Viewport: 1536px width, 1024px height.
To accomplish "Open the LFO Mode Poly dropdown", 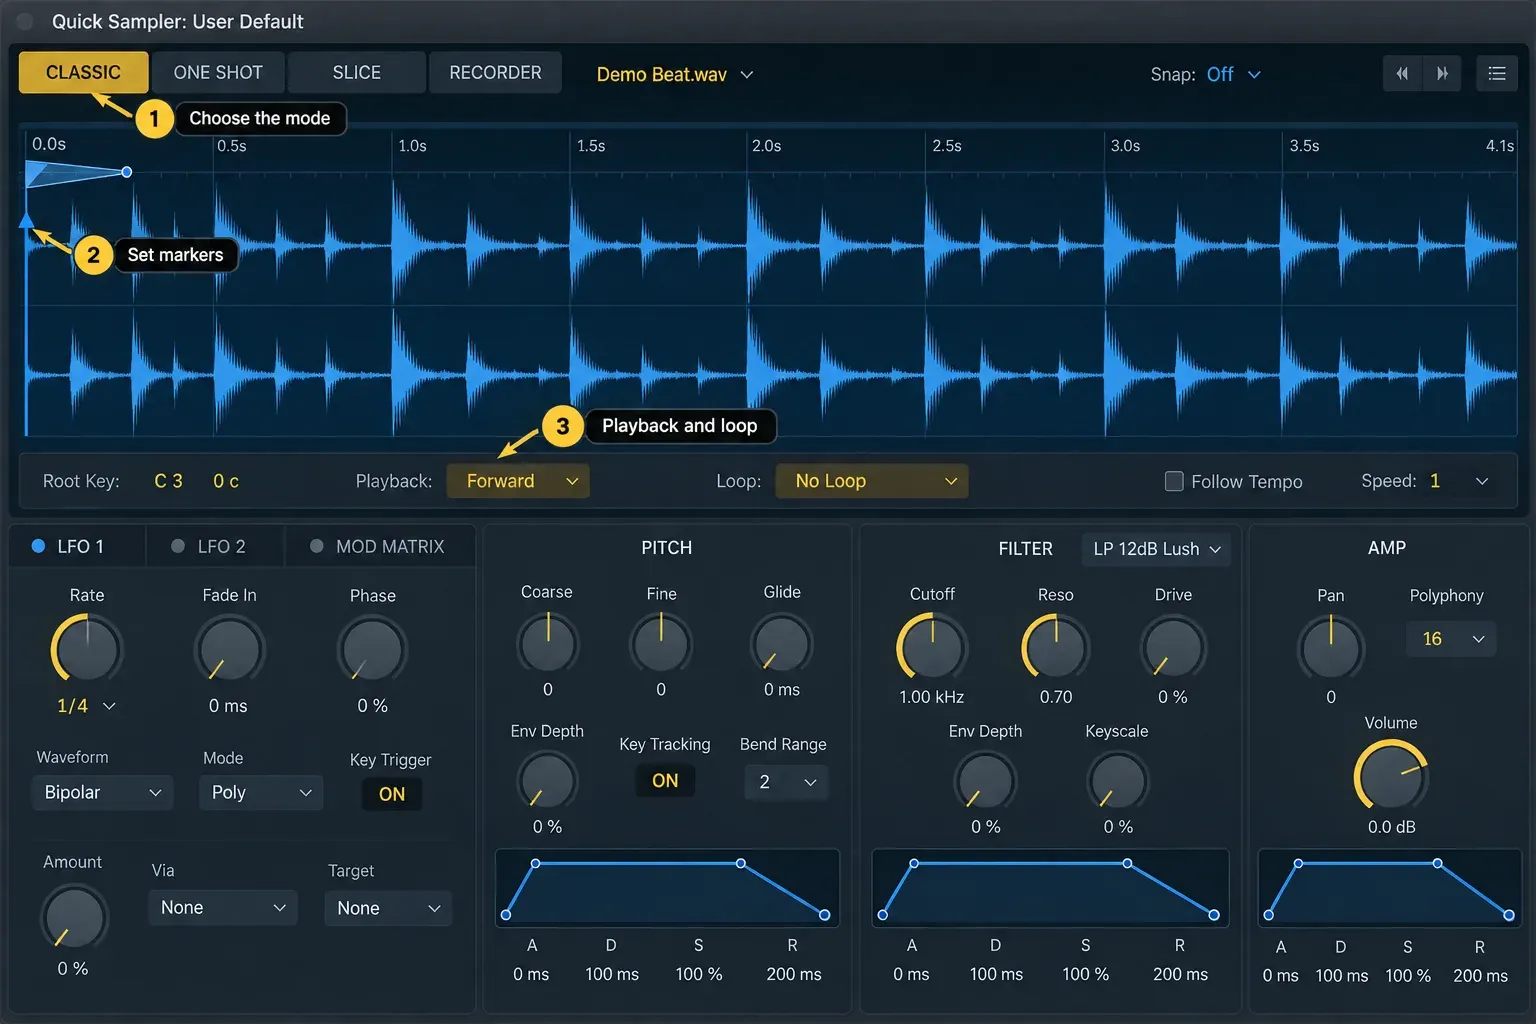I will coord(261,792).
